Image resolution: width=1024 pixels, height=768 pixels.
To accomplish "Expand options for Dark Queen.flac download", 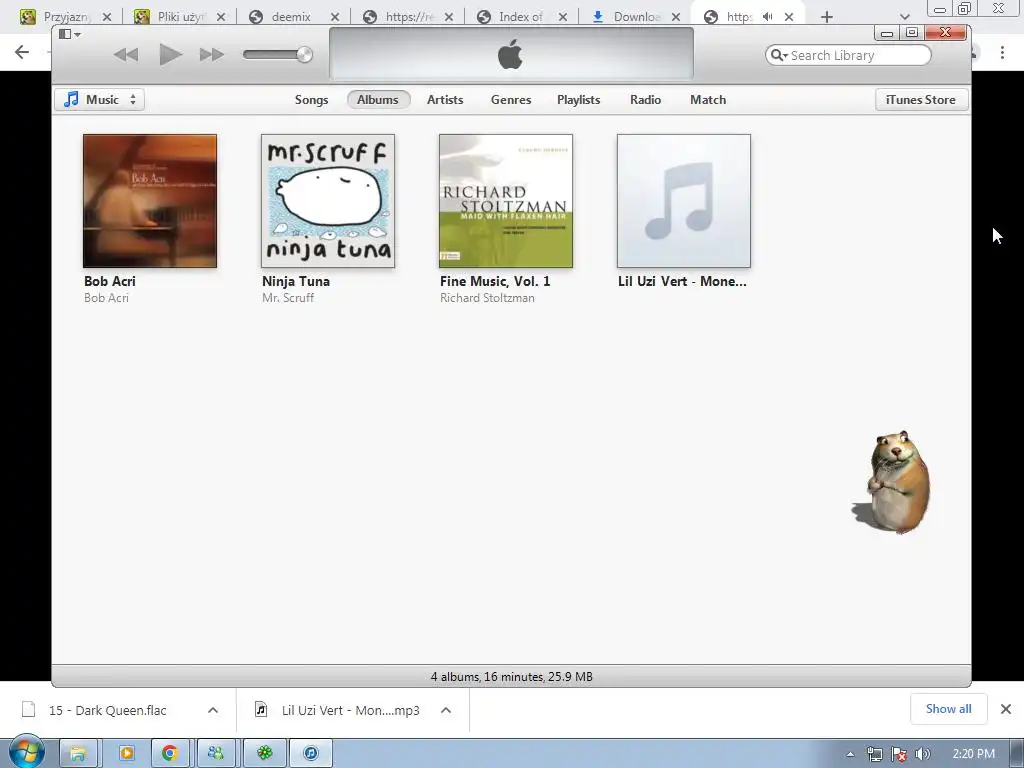I will pyautogui.click(x=213, y=711).
